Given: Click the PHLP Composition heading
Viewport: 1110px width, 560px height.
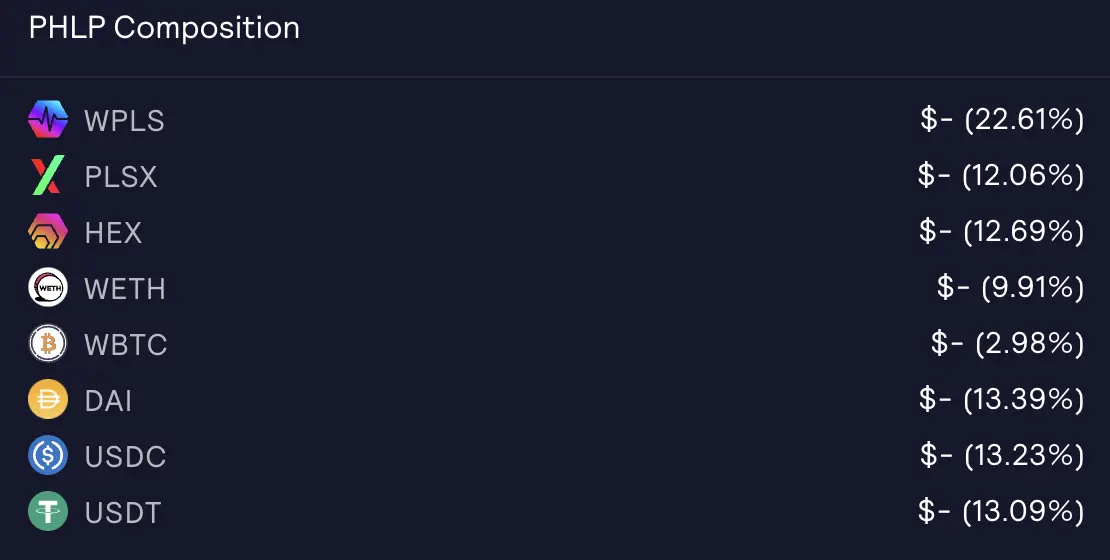Looking at the screenshot, I should coord(164,28).
